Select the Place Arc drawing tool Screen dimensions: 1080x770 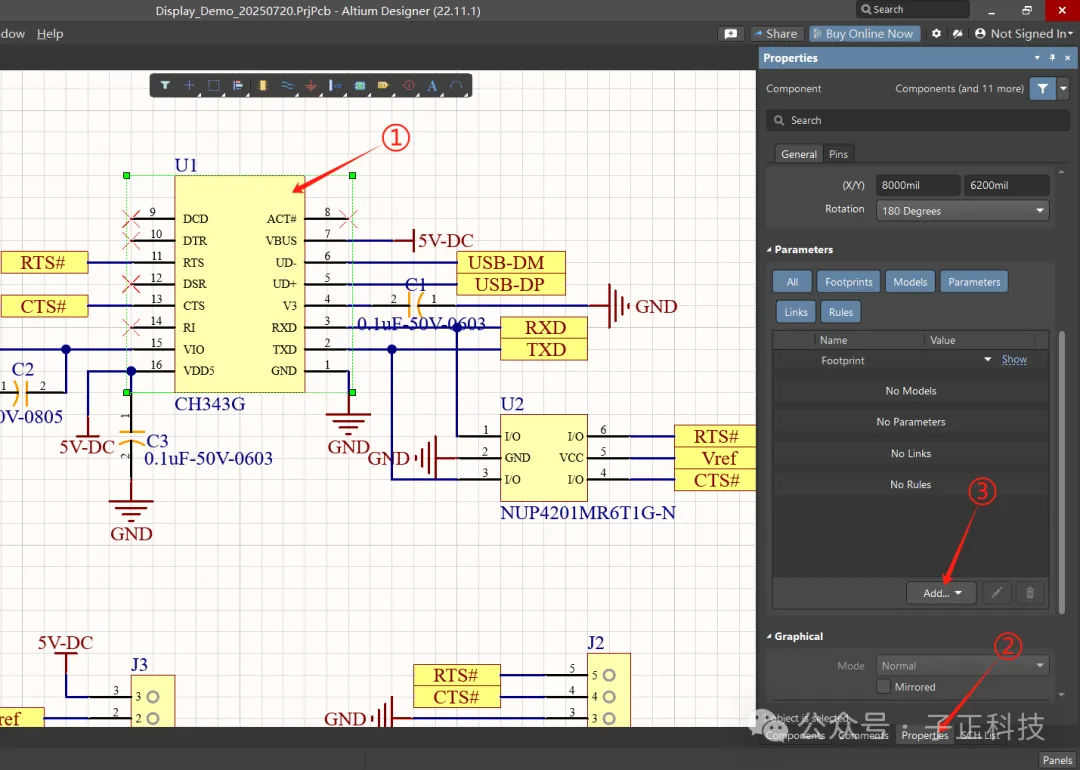456,85
